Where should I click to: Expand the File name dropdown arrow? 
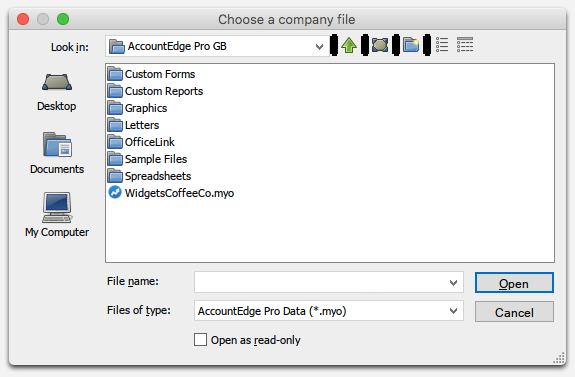click(x=453, y=283)
